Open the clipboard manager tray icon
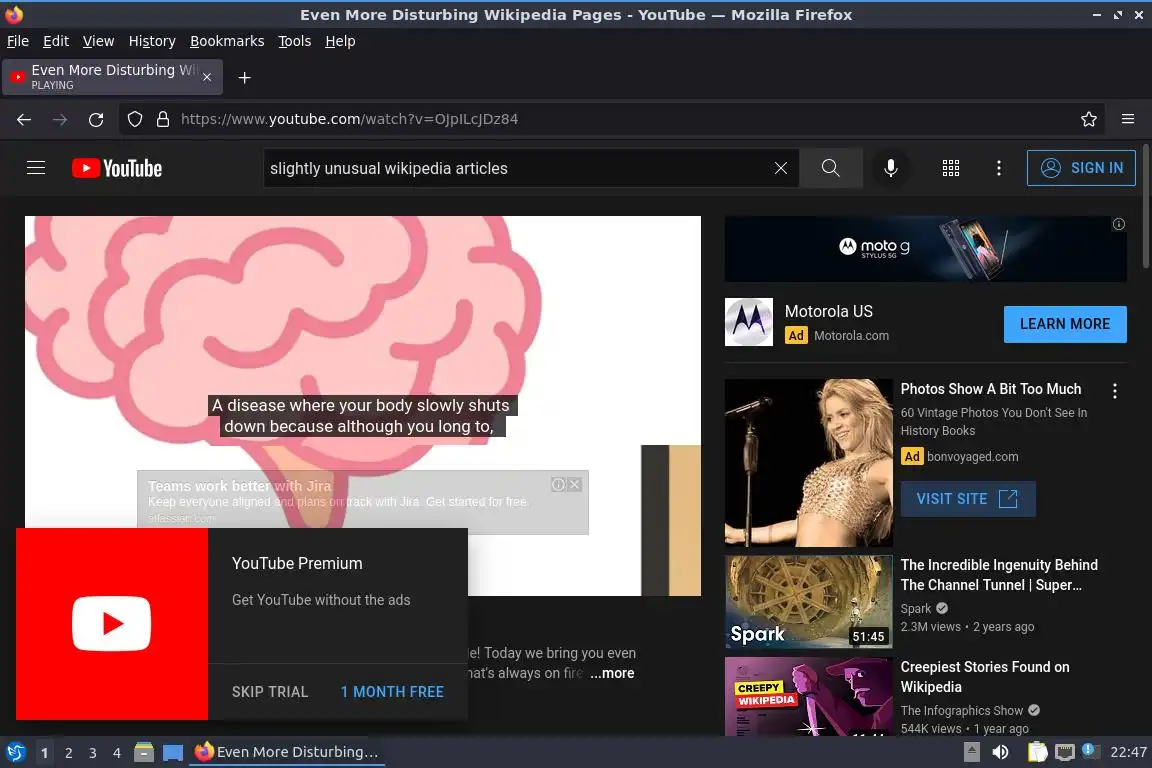The height and width of the screenshot is (768, 1152). pyautogui.click(x=1037, y=753)
